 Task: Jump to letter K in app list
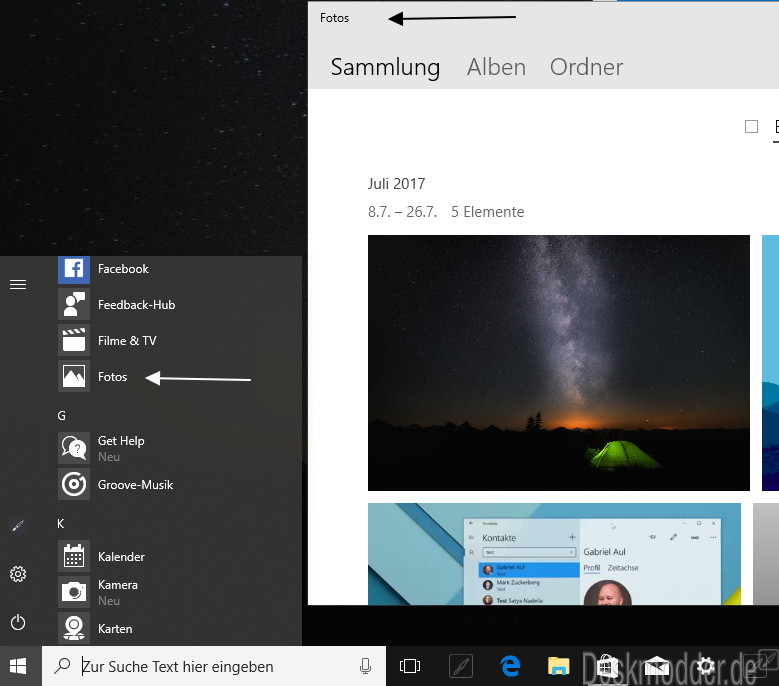61,524
